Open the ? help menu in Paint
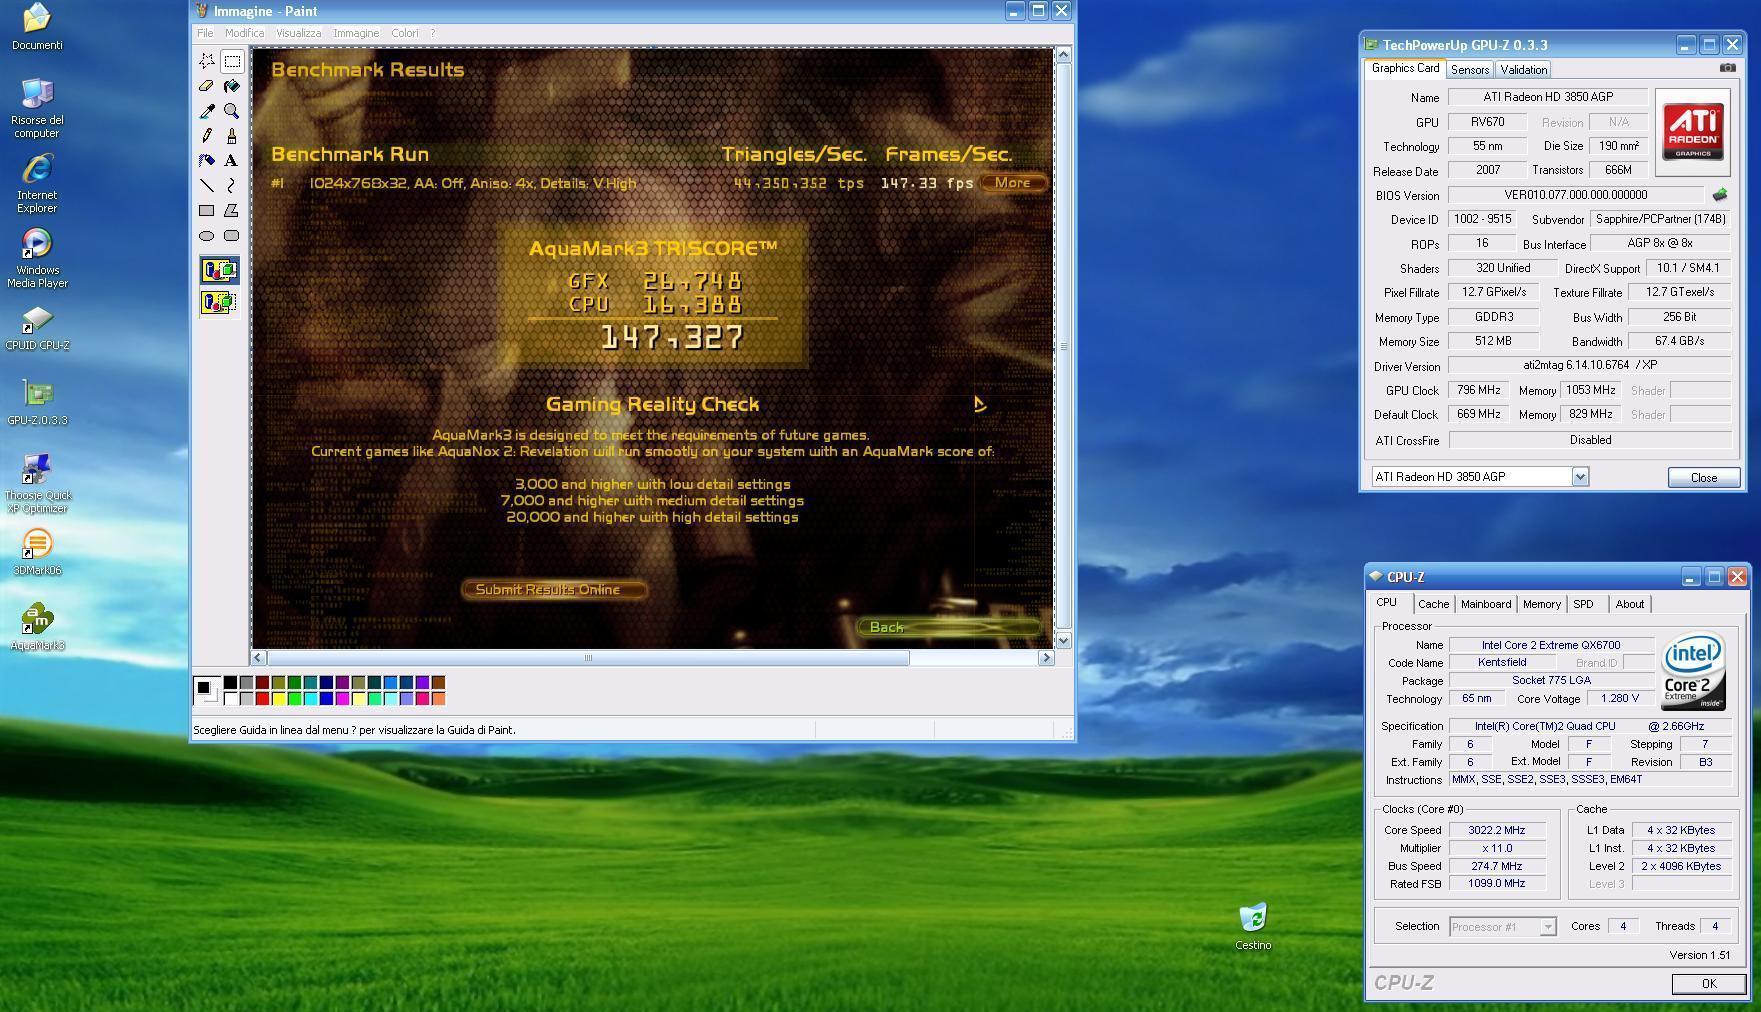The width and height of the screenshot is (1761, 1012). click(433, 33)
